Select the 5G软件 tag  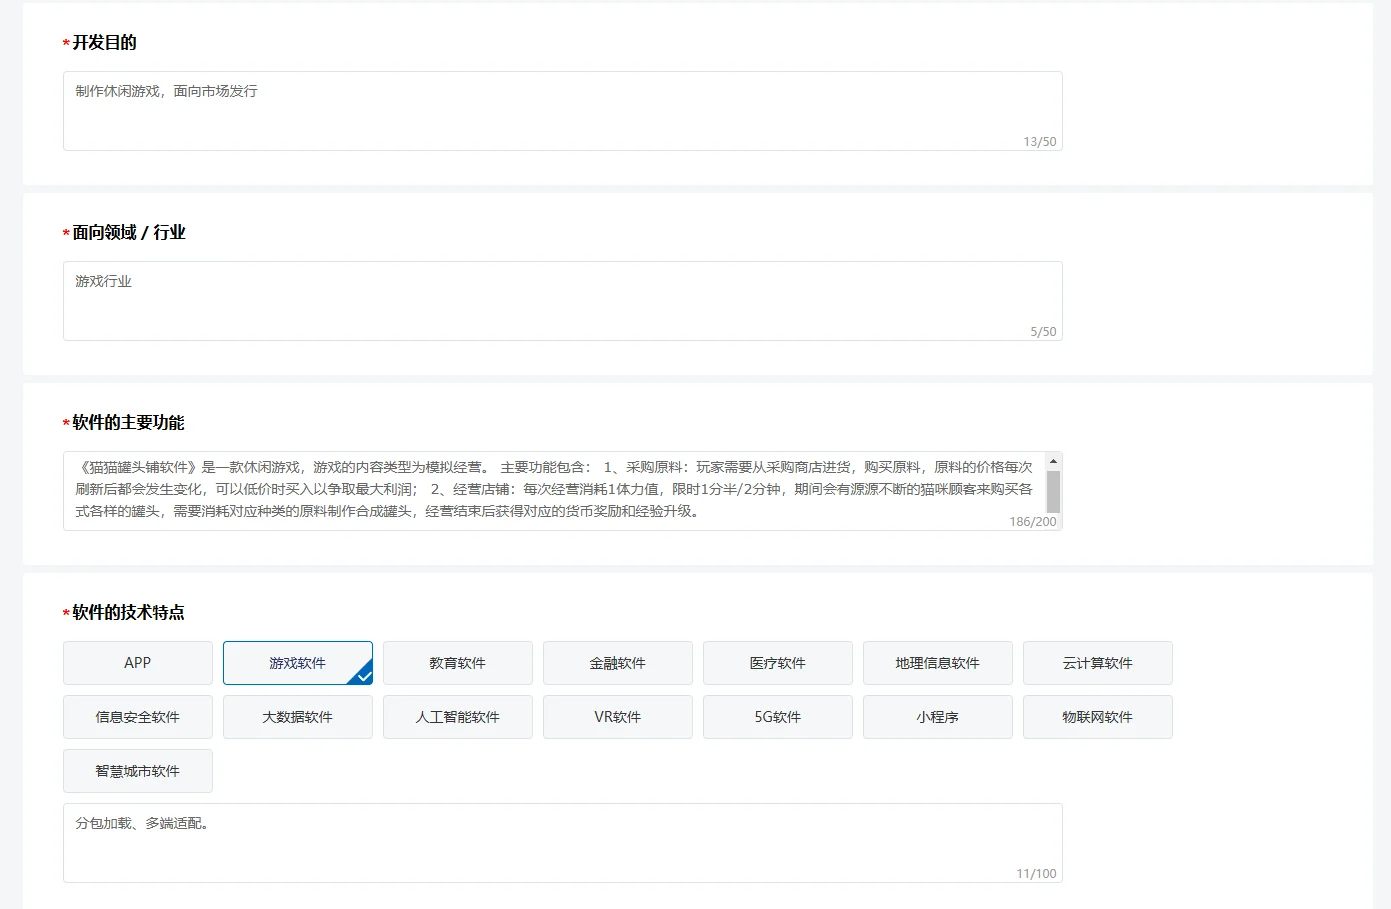(777, 716)
